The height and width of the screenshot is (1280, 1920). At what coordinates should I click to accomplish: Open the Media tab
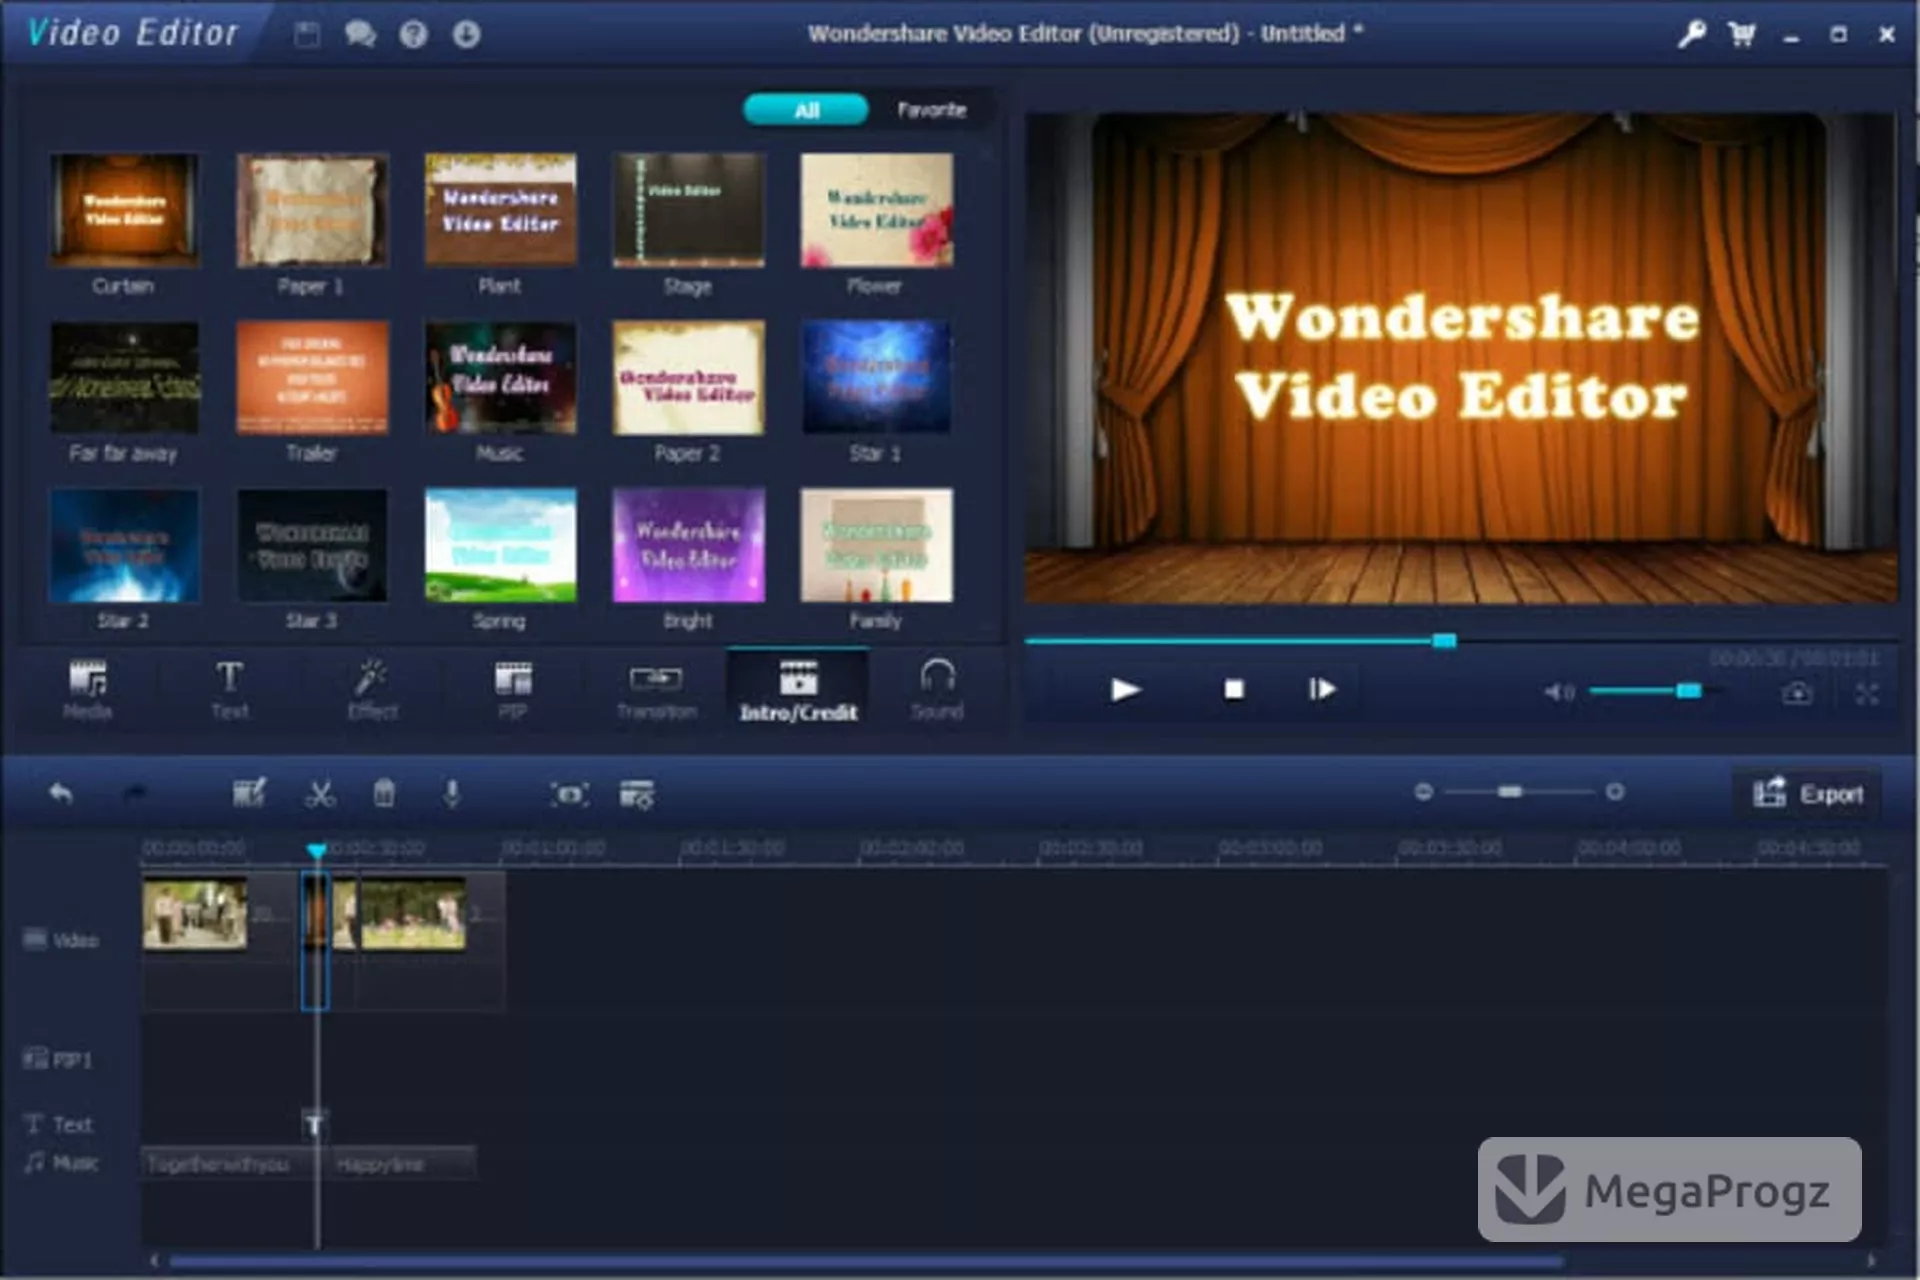point(88,690)
